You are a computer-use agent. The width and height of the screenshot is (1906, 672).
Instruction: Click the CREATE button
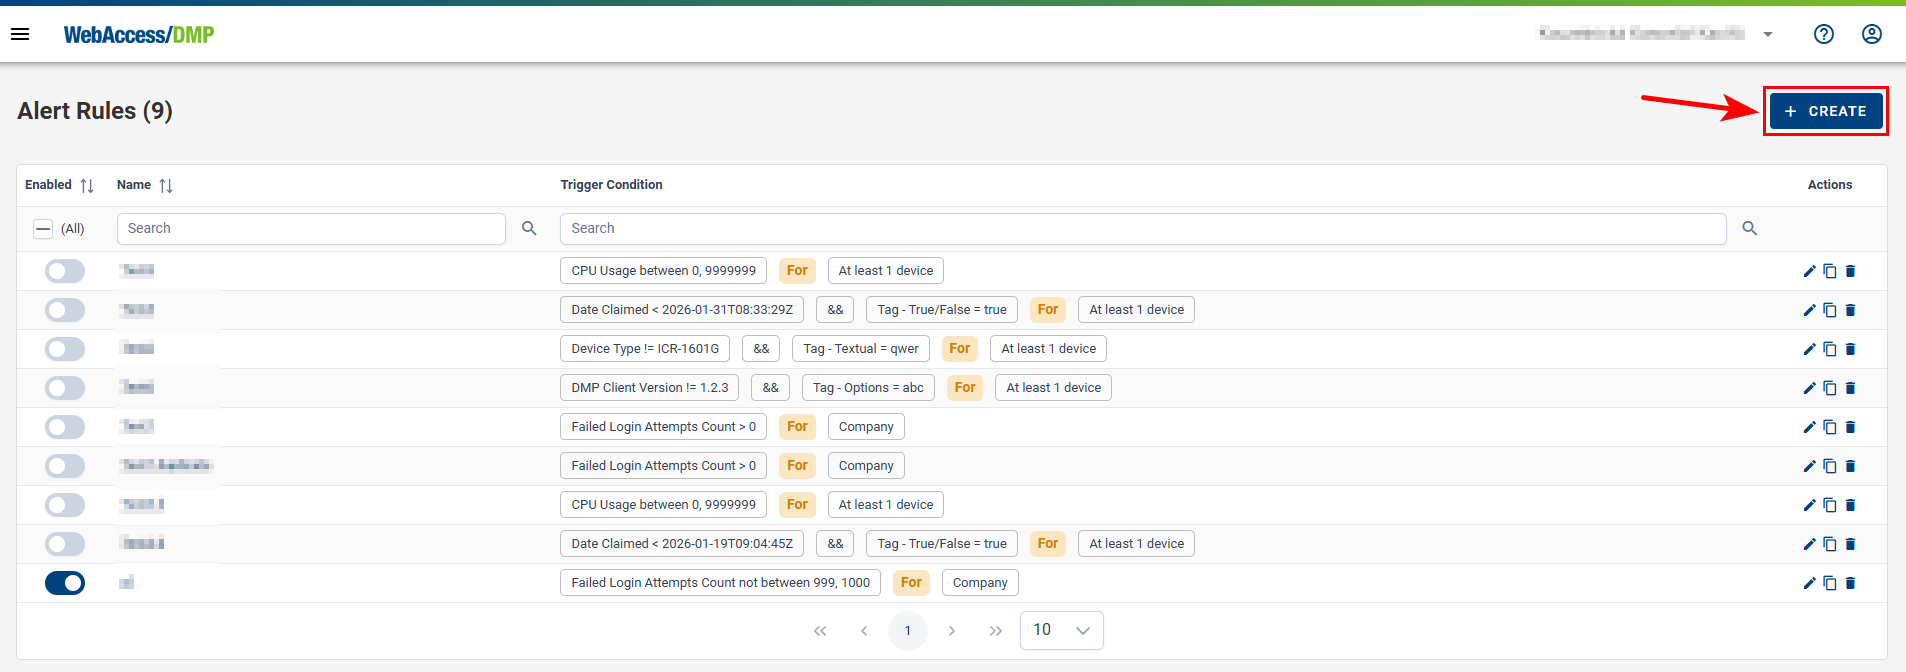tap(1825, 111)
